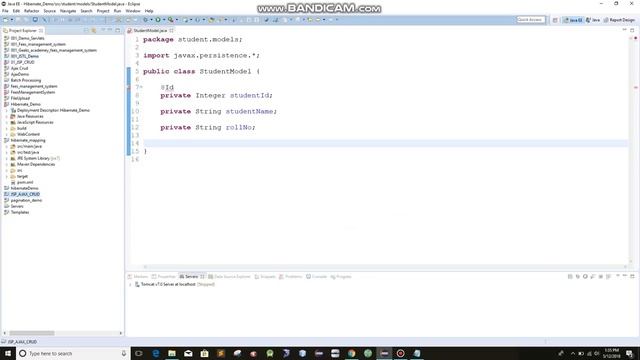The width and height of the screenshot is (640, 360).
Task: Click the Link with Editor icon in Project Explorer
Action: (x=93, y=31)
